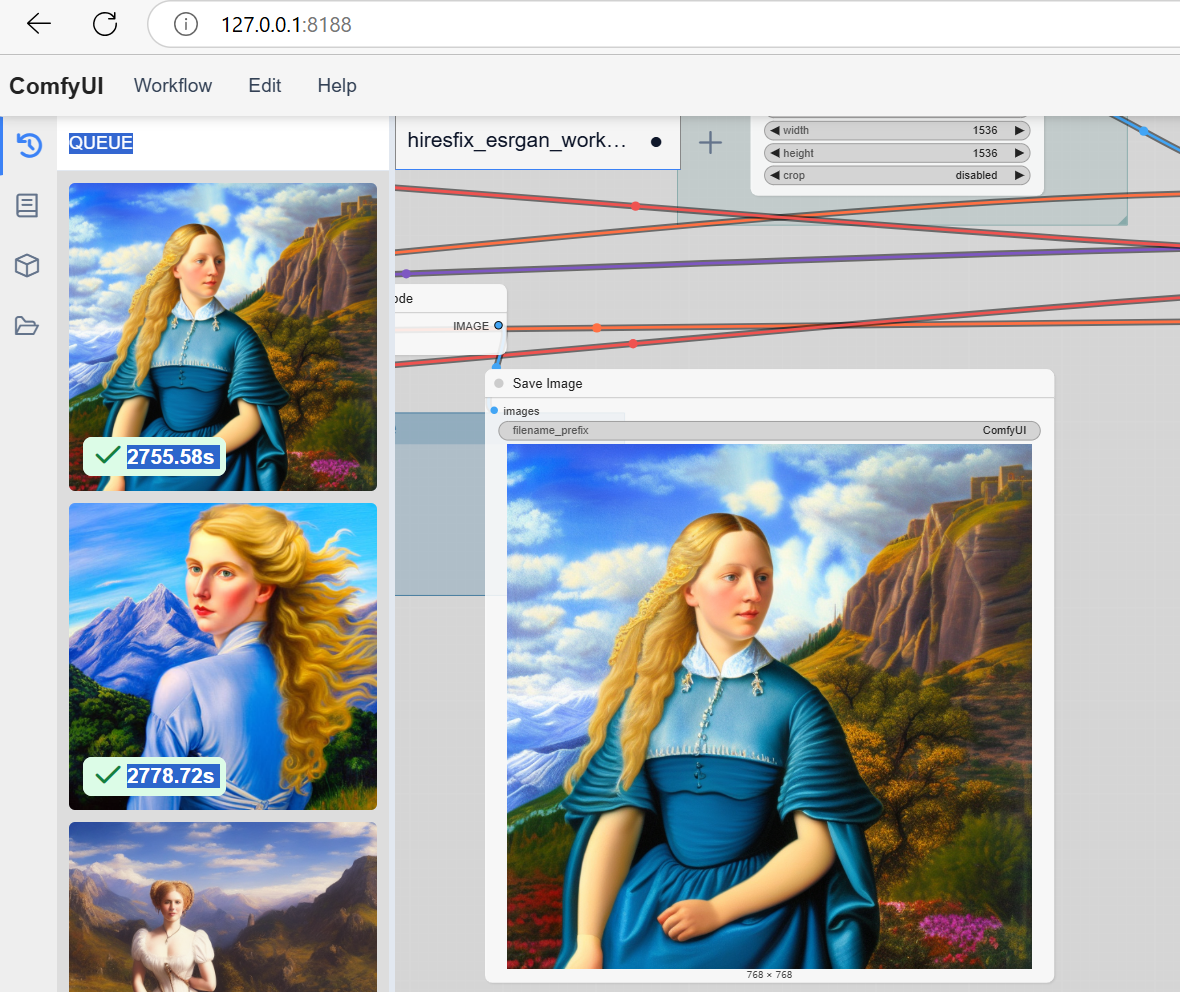Click the unsaved dot on workflow tab
This screenshot has width=1180, height=992.
point(656,141)
